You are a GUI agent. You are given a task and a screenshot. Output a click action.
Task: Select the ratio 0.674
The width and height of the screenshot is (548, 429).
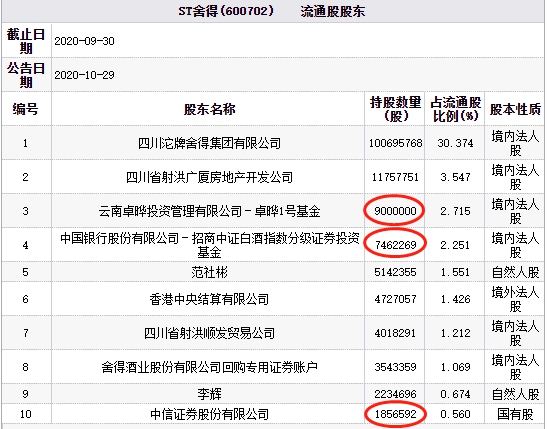(x=455, y=394)
